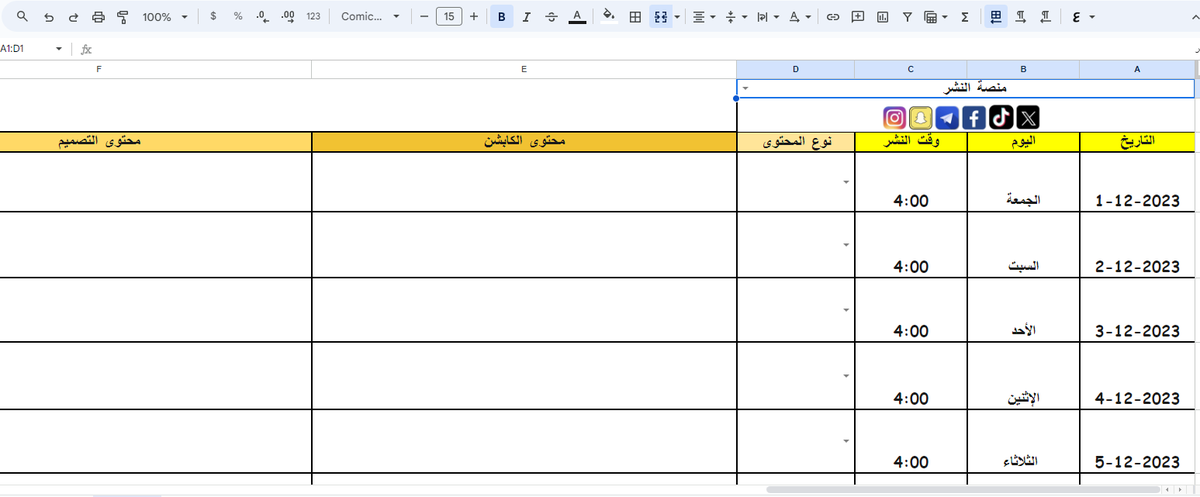The image size is (1200, 497).
Task: Expand merge type dropdown arrow
Action: pyautogui.click(x=677, y=17)
